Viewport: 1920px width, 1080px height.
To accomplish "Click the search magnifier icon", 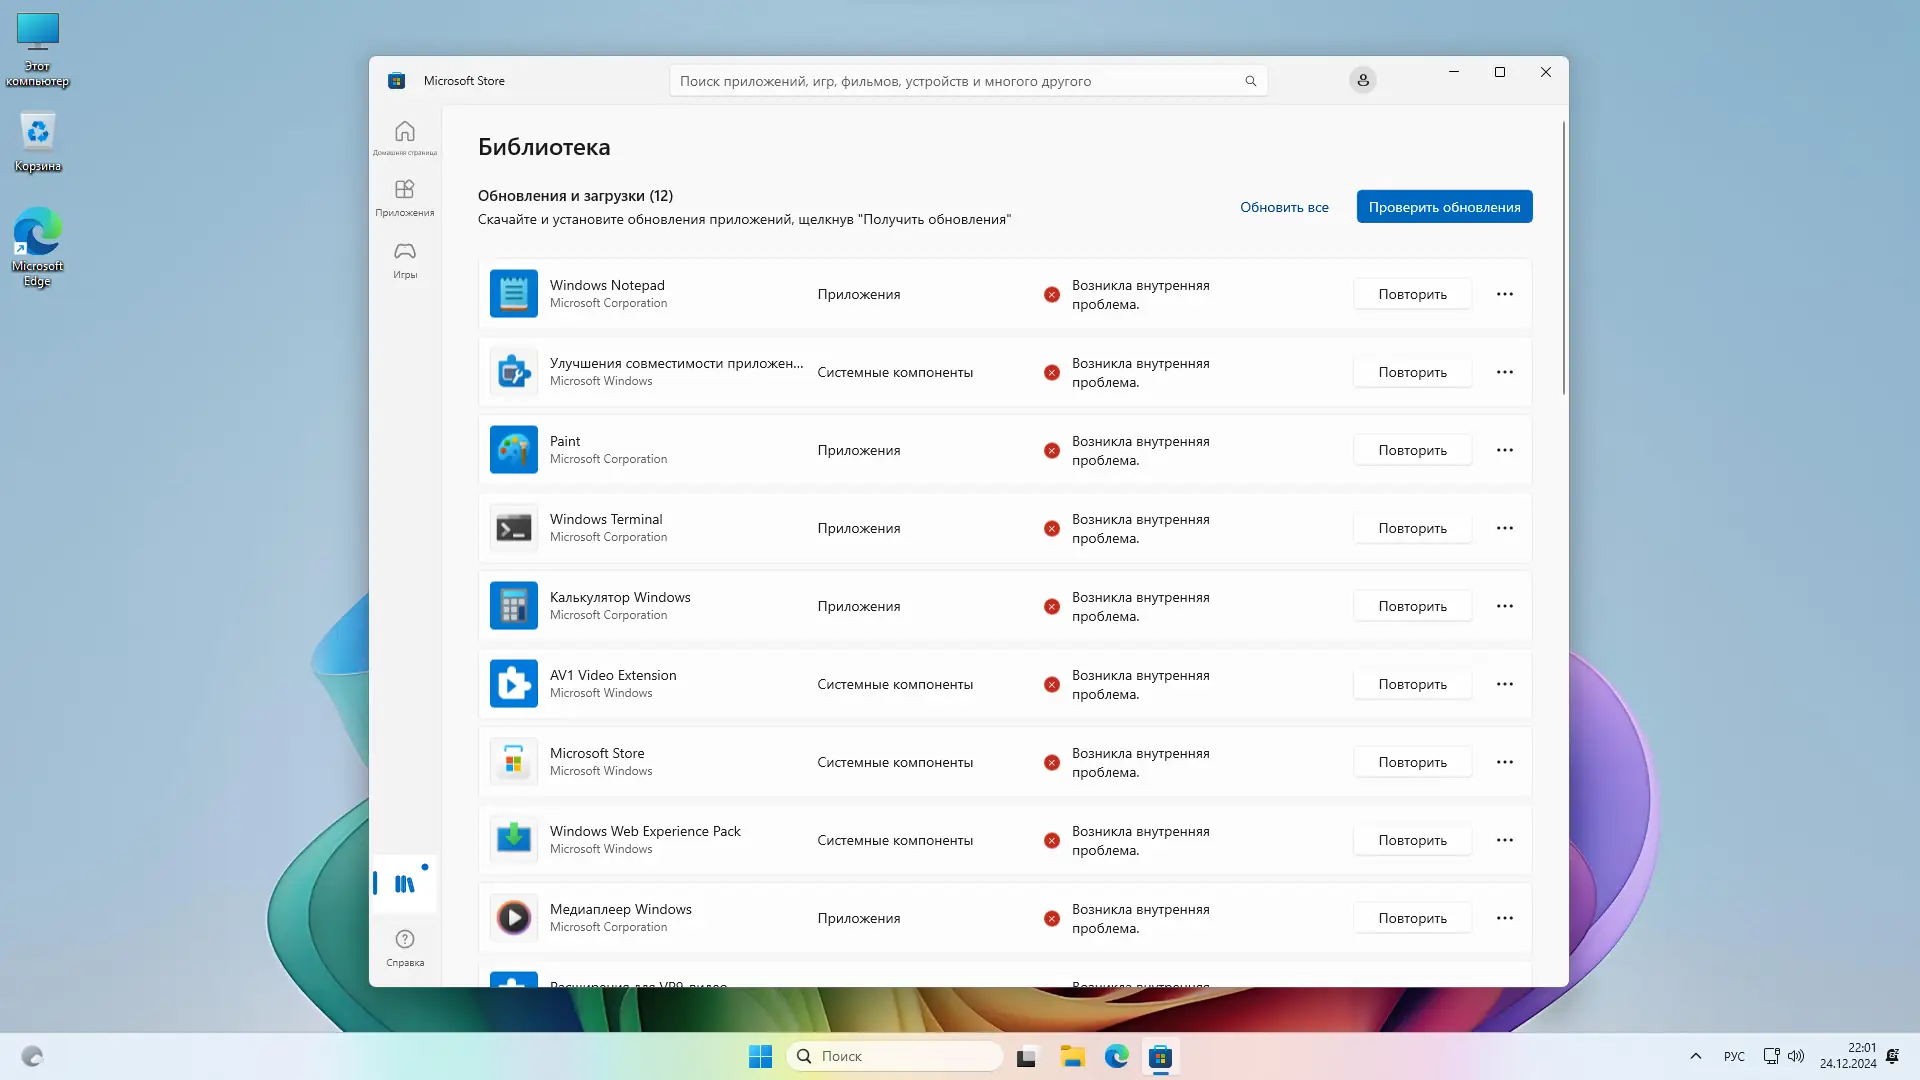I will tap(1250, 81).
